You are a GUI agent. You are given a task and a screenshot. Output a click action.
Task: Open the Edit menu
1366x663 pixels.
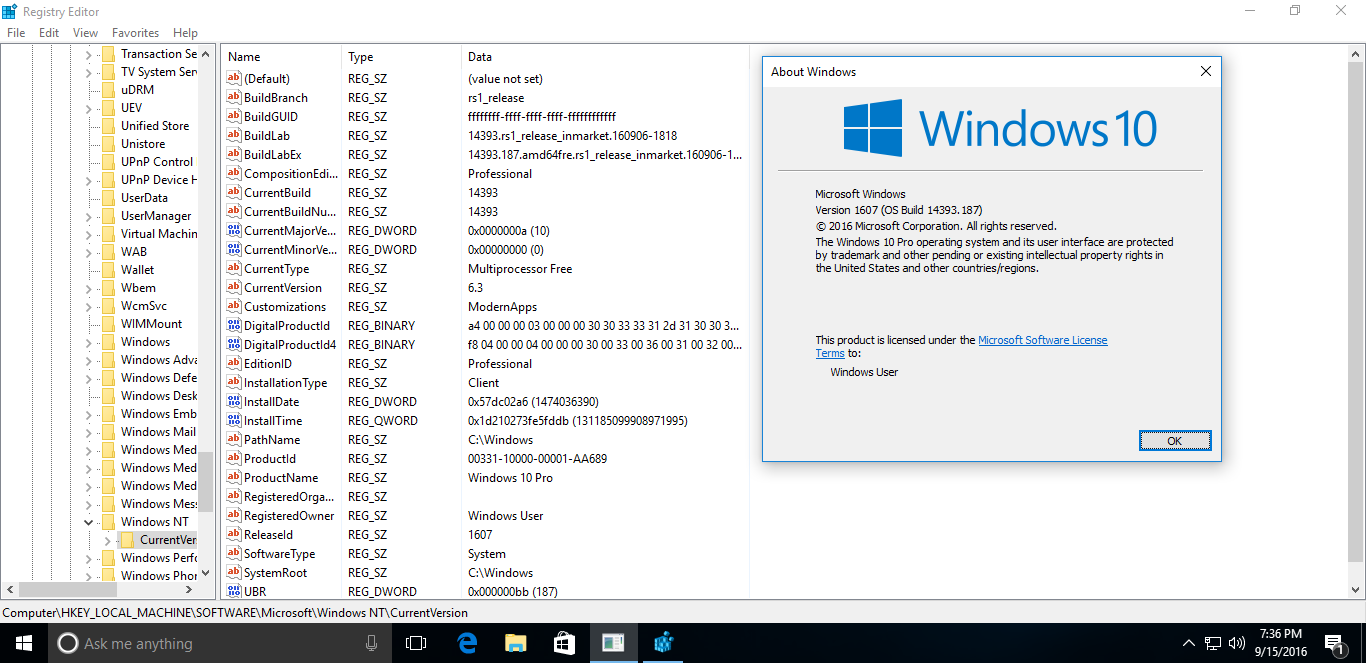pyautogui.click(x=49, y=33)
